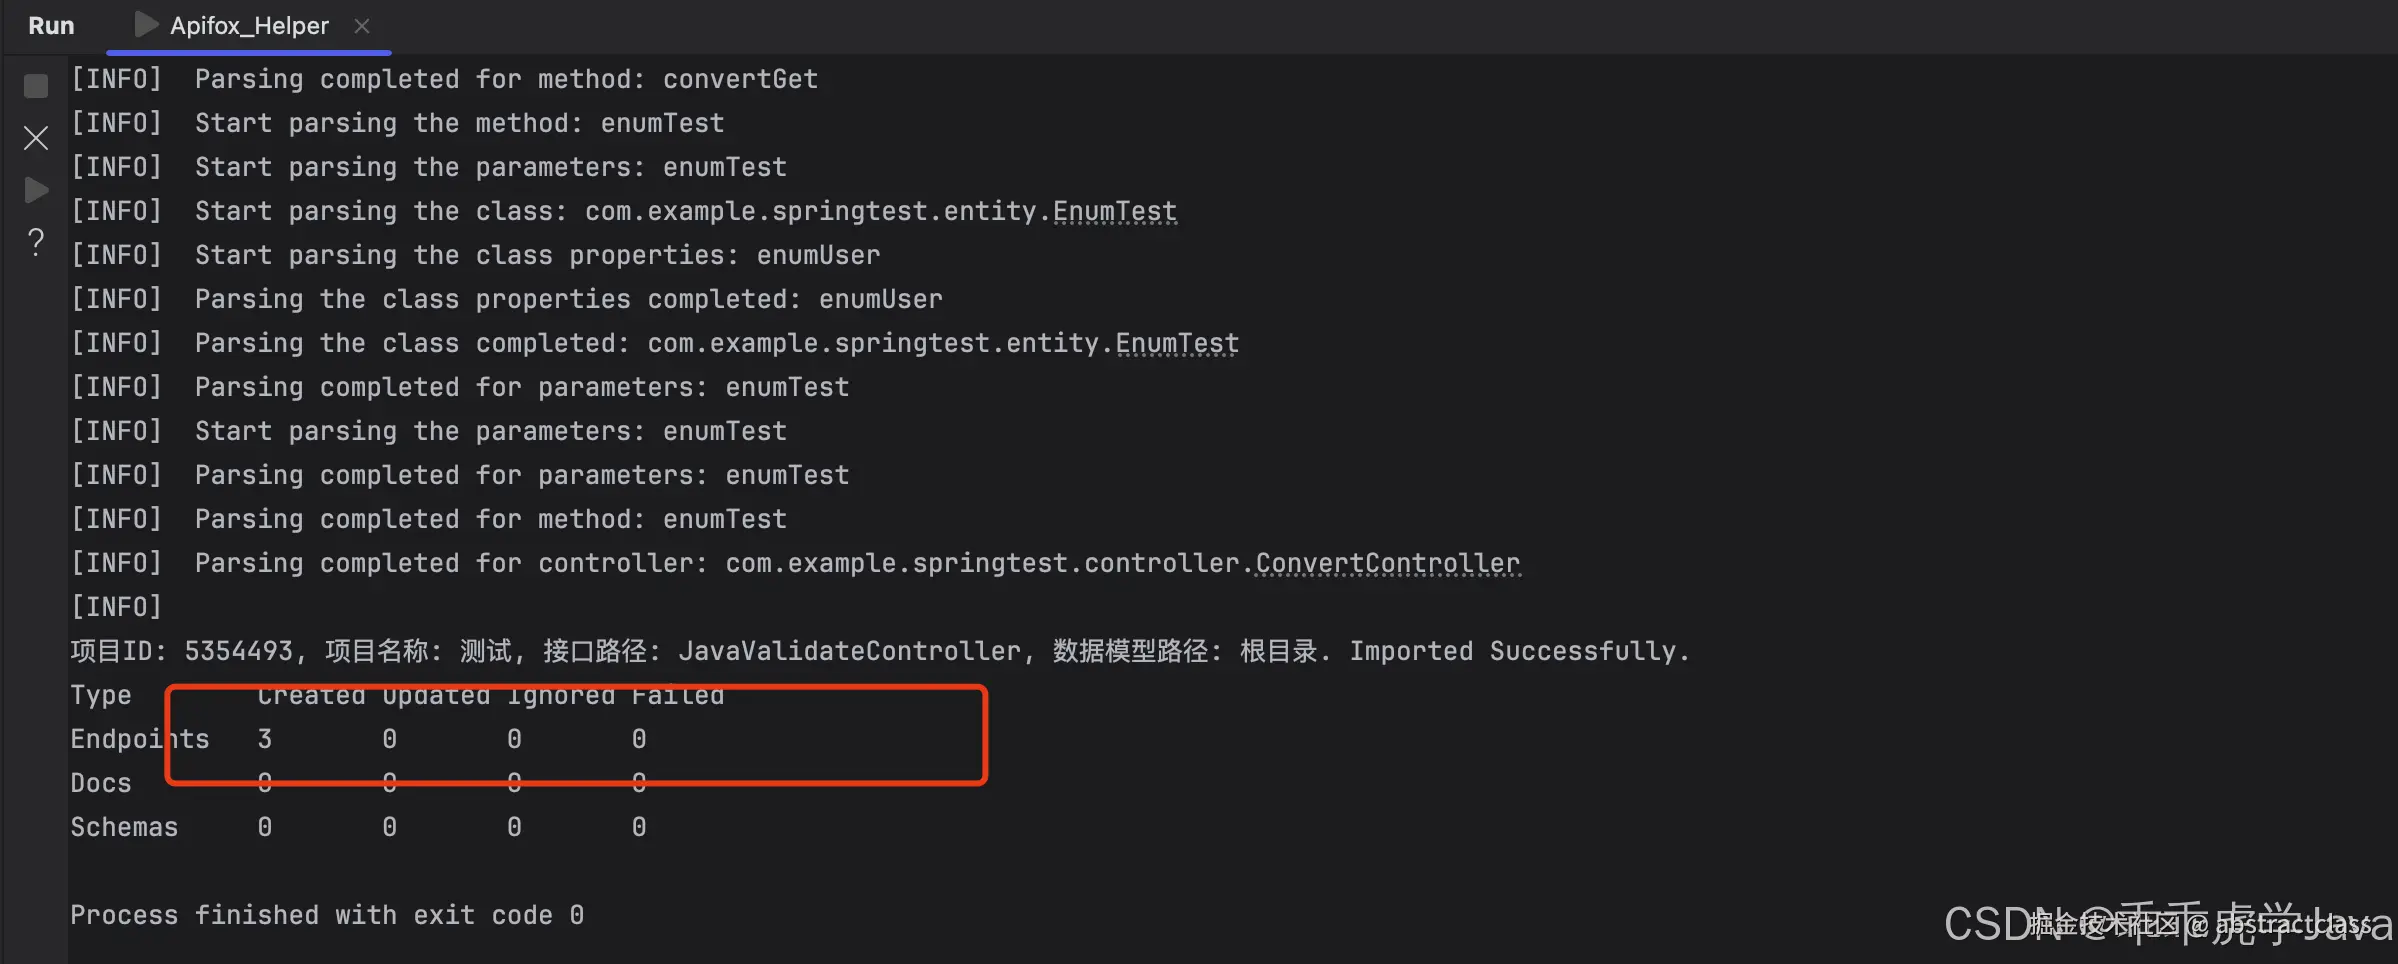Select the Apifox_Helper tab
The image size is (2398, 964).
click(249, 26)
